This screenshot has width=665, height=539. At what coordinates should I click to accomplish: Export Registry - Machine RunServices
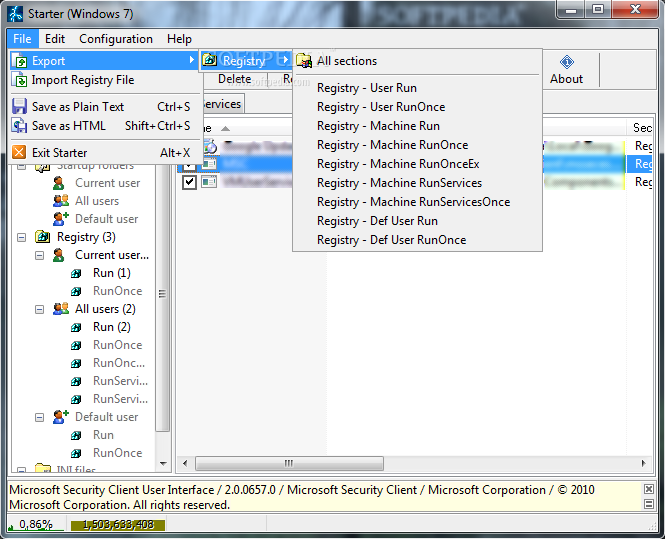[x=417, y=183]
